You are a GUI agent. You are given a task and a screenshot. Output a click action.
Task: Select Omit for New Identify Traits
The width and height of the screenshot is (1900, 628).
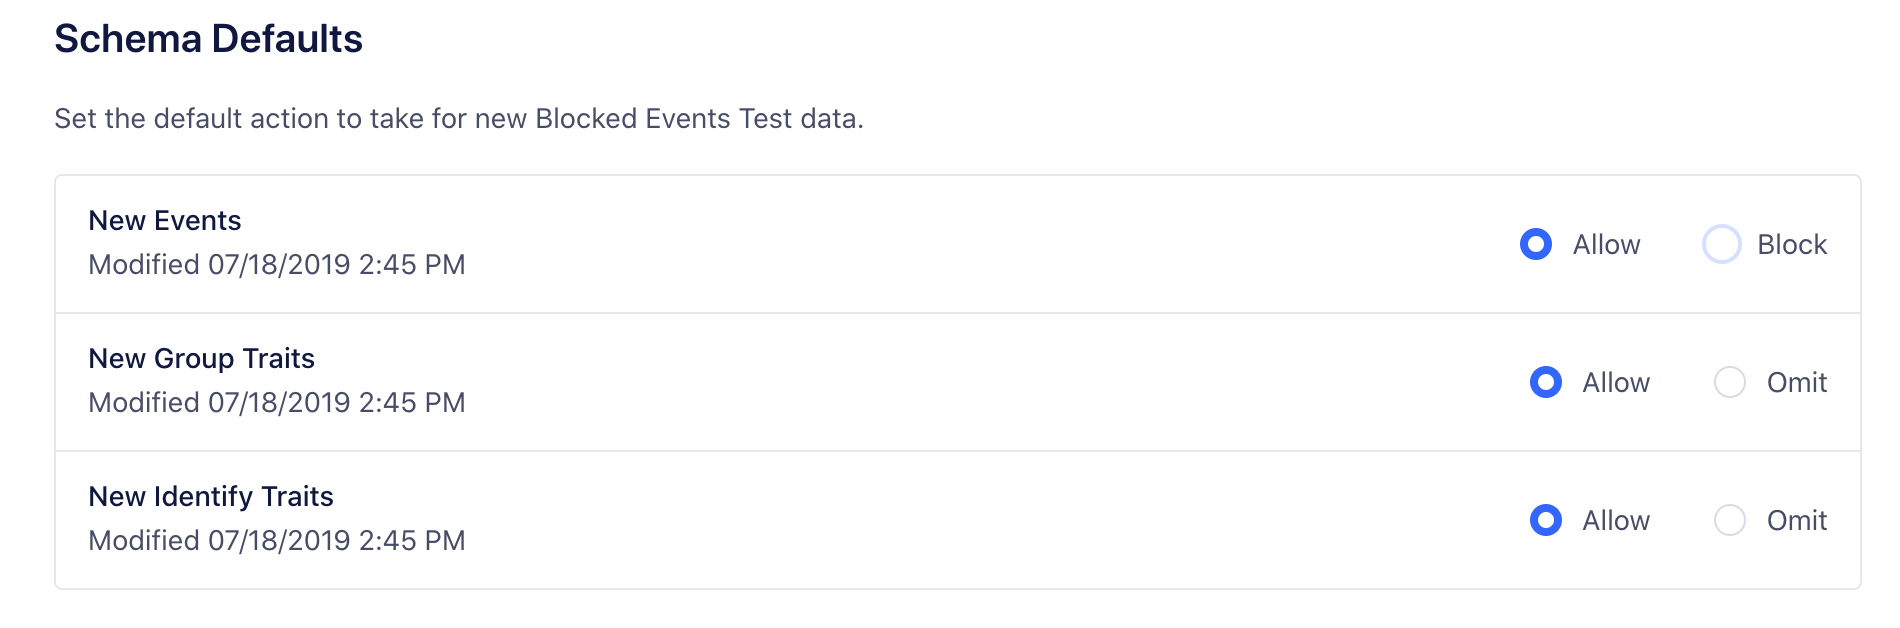1729,520
